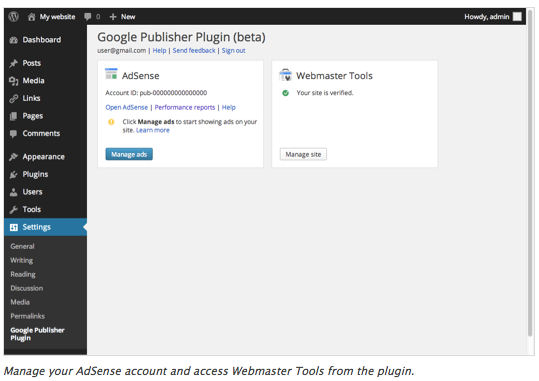Click the Send feedback link
This screenshot has width=539, height=381.
pyautogui.click(x=194, y=51)
